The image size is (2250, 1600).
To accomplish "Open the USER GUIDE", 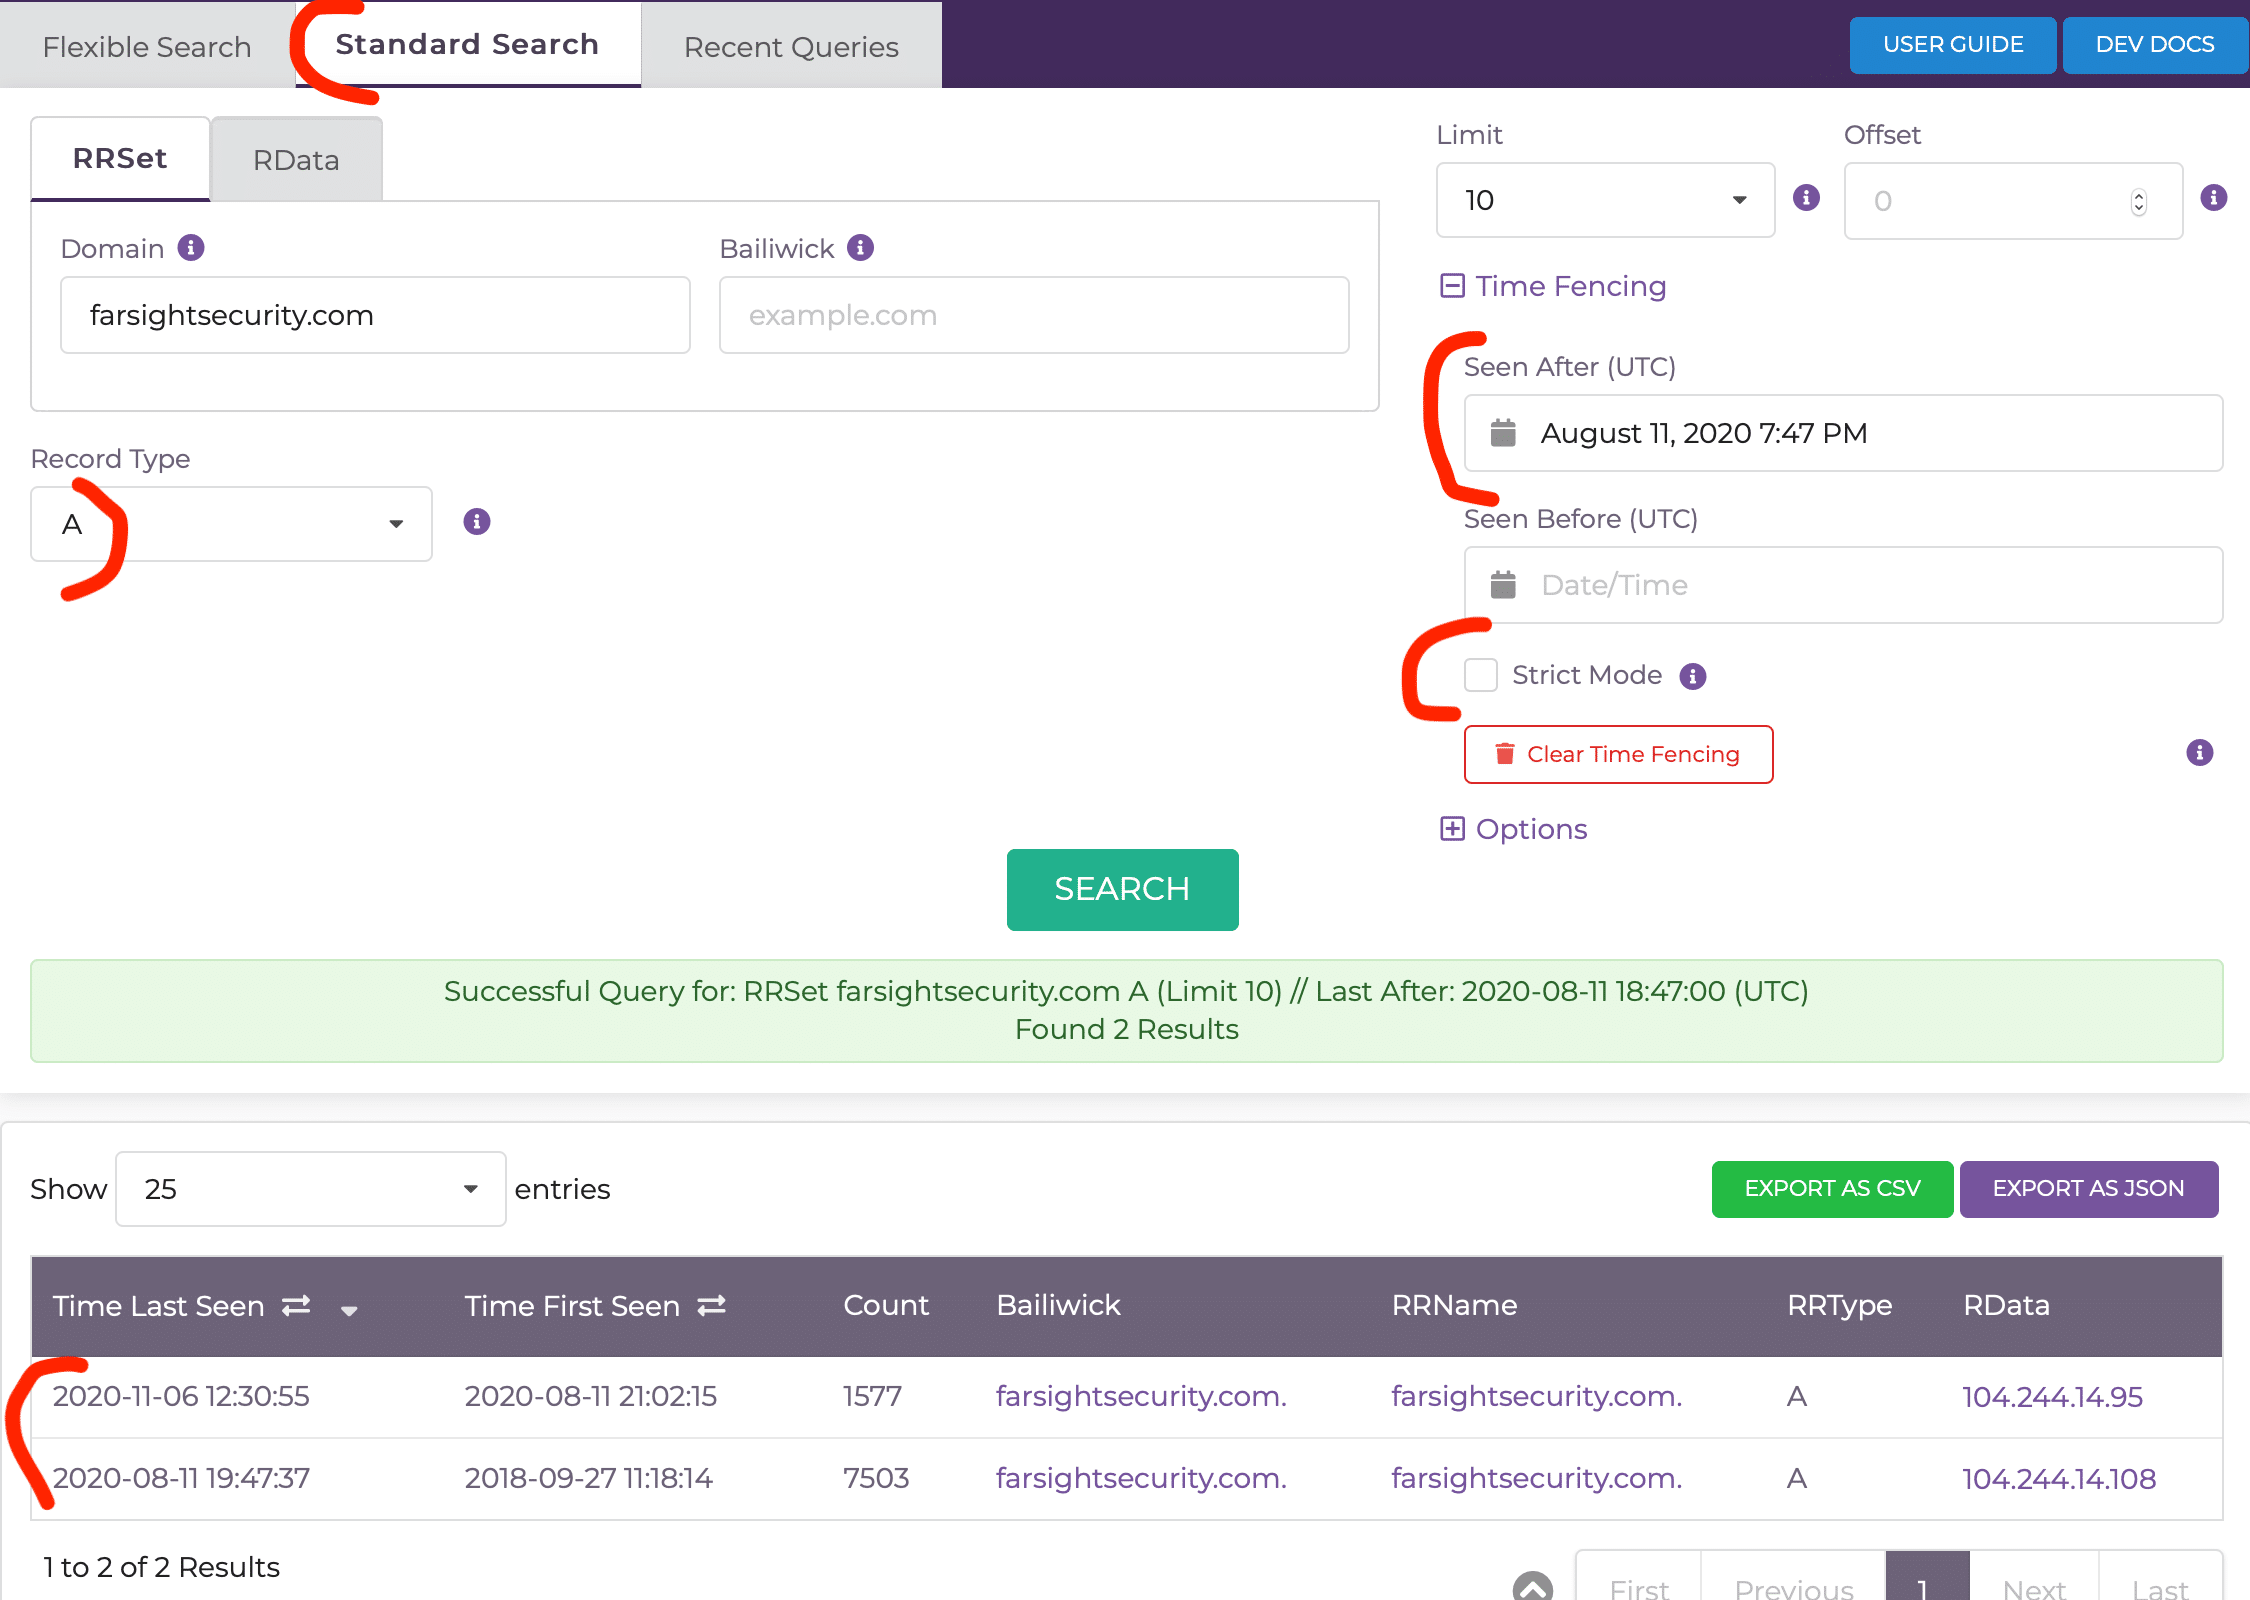I will click(1952, 44).
